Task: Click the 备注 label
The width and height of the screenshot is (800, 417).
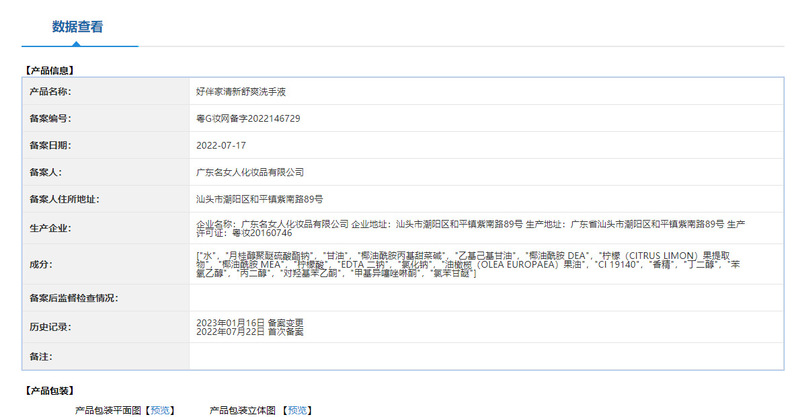Action: [41, 357]
